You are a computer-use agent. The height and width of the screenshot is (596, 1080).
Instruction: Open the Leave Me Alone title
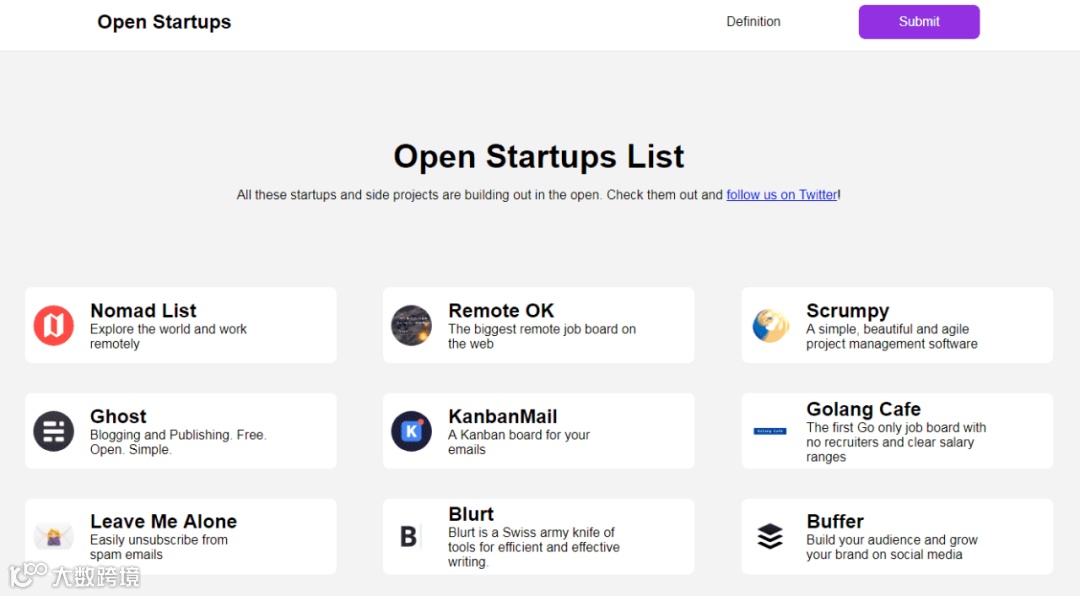(x=164, y=522)
